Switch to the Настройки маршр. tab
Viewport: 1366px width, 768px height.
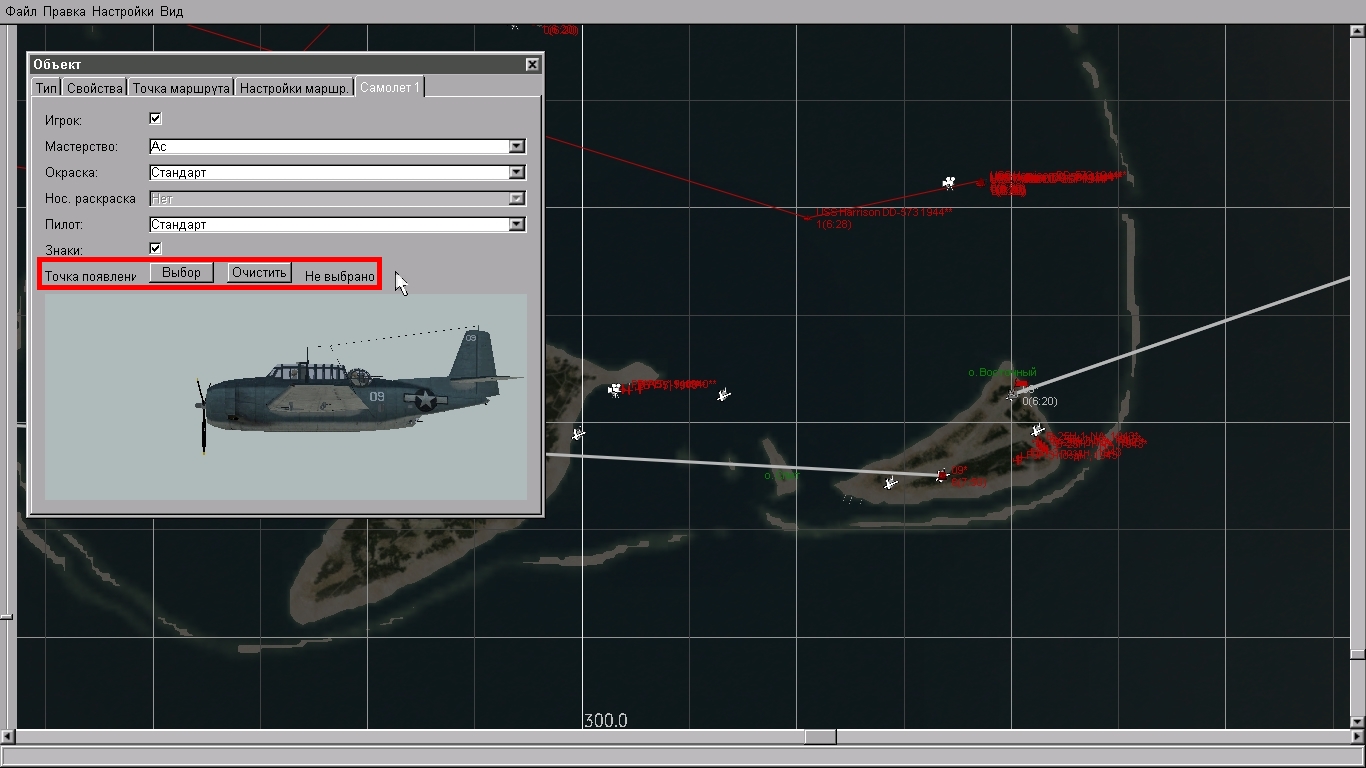coord(294,88)
